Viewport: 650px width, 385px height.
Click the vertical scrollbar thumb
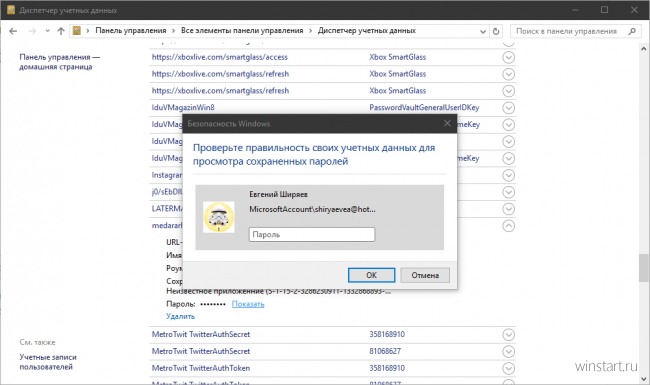click(x=644, y=268)
